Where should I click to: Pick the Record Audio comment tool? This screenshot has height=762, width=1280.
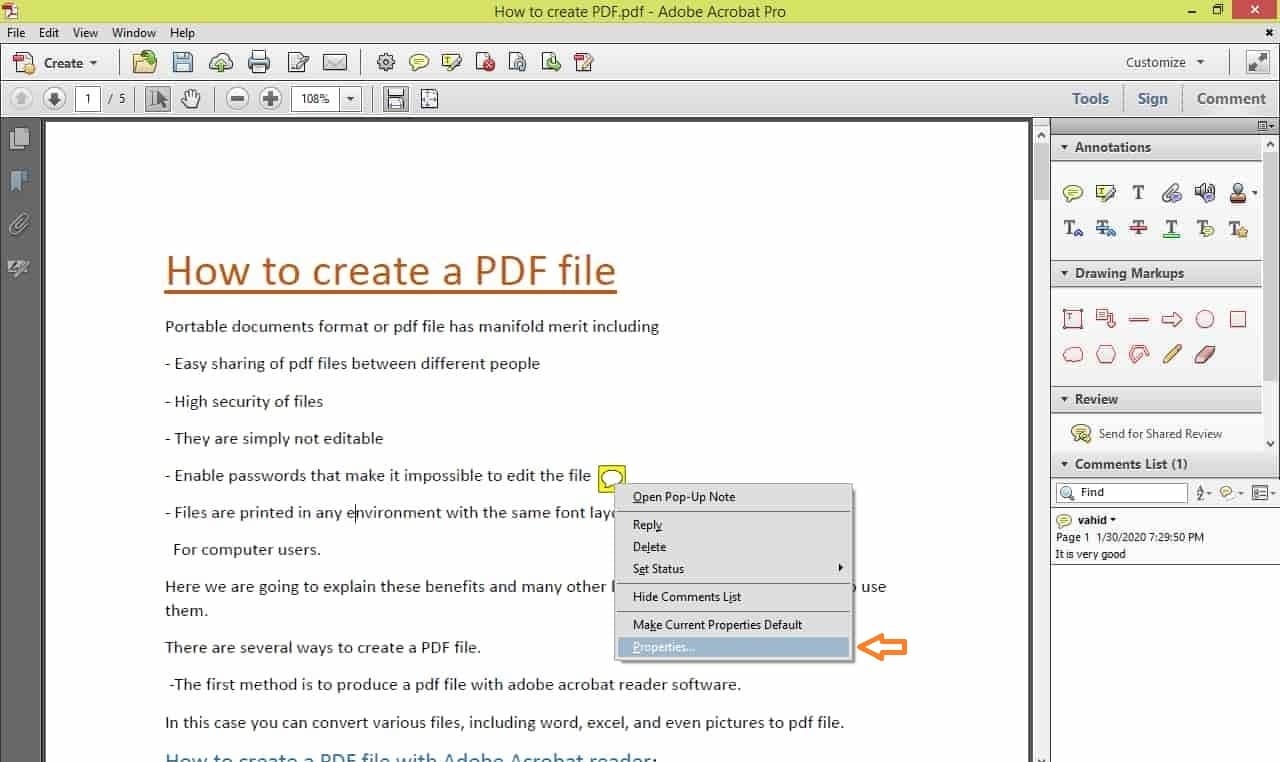click(x=1204, y=192)
